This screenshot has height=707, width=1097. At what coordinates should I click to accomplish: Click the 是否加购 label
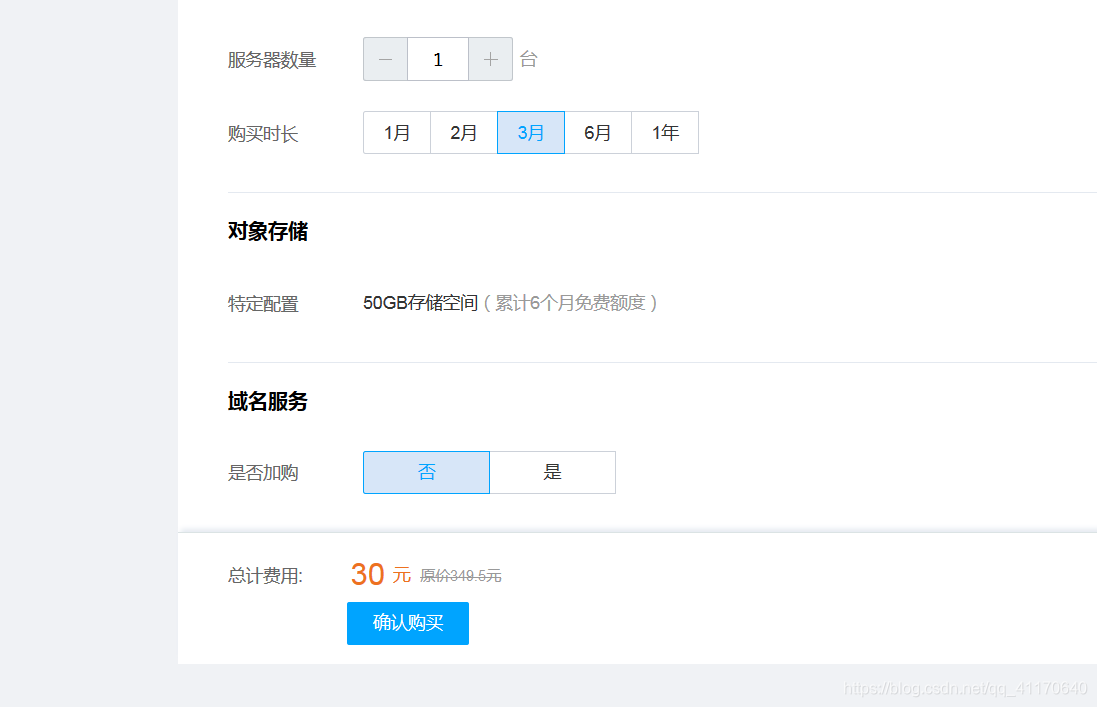click(263, 473)
